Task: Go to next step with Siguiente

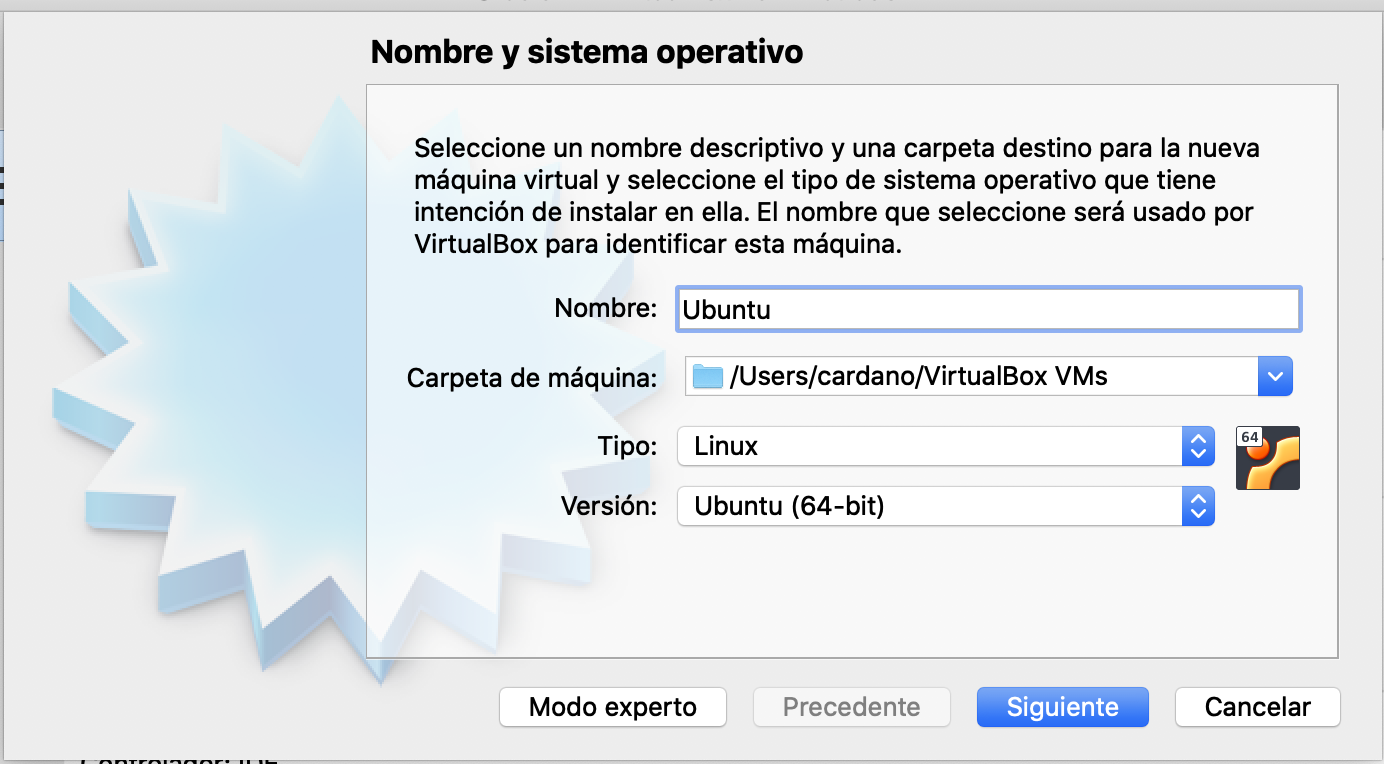Action: (x=1063, y=707)
